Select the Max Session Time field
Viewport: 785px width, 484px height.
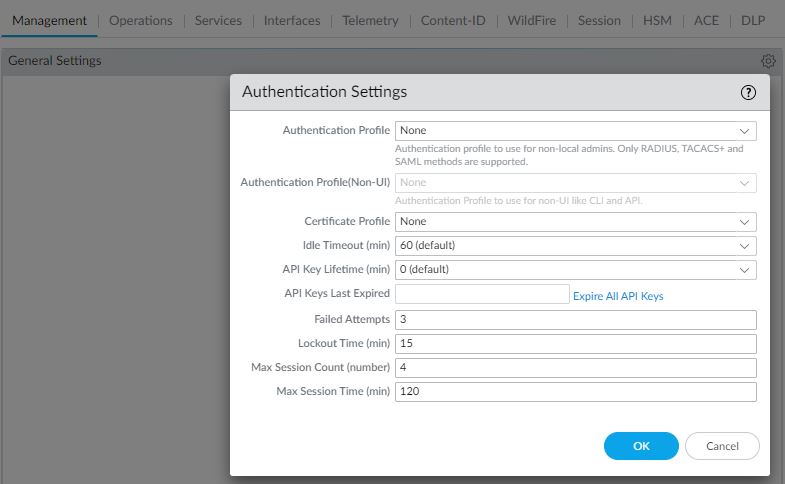[x=575, y=392]
